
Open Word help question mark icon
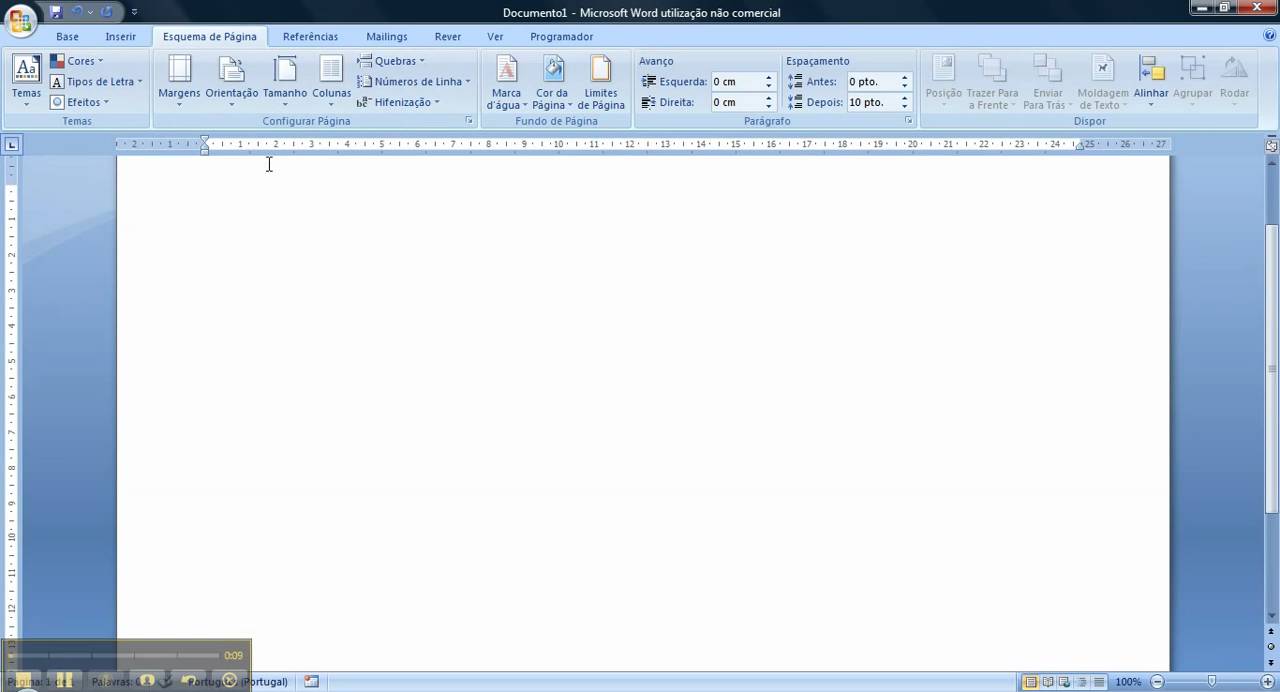[1269, 35]
